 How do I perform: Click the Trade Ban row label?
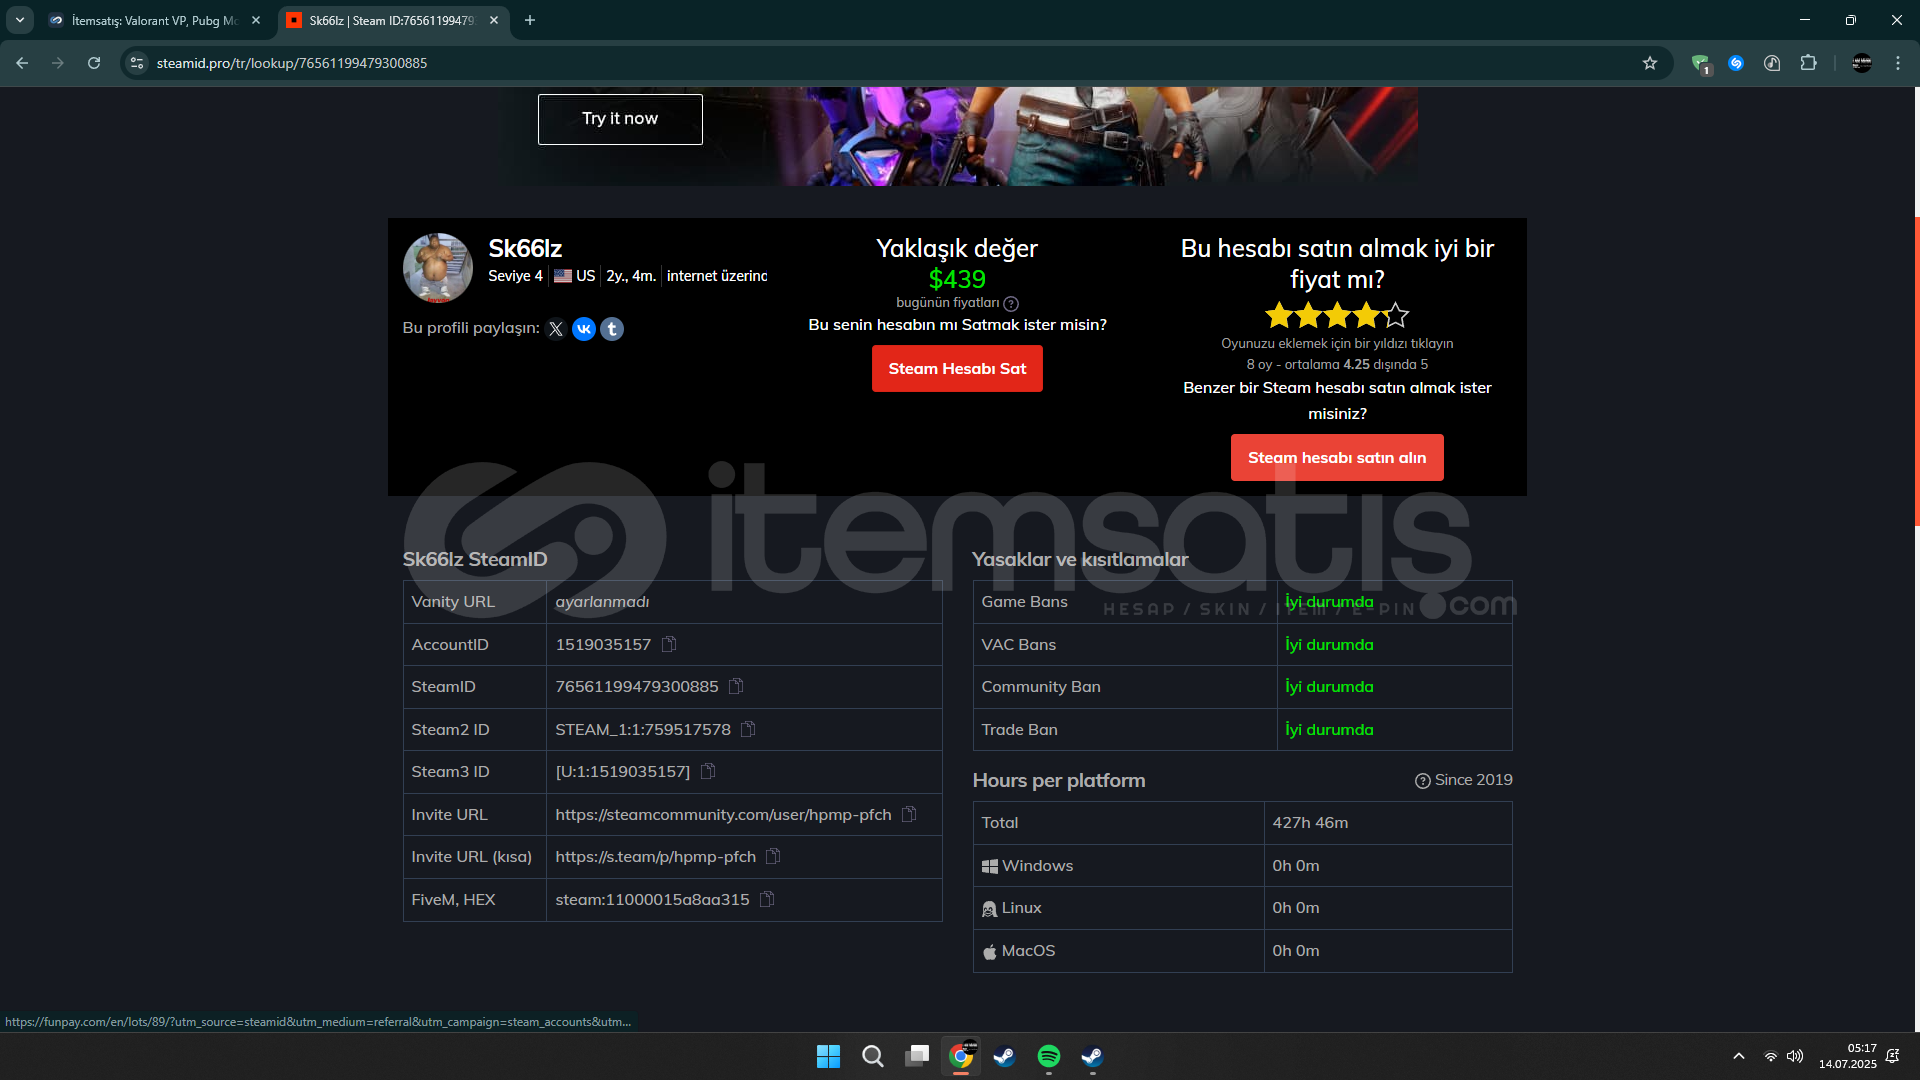click(x=1019, y=729)
